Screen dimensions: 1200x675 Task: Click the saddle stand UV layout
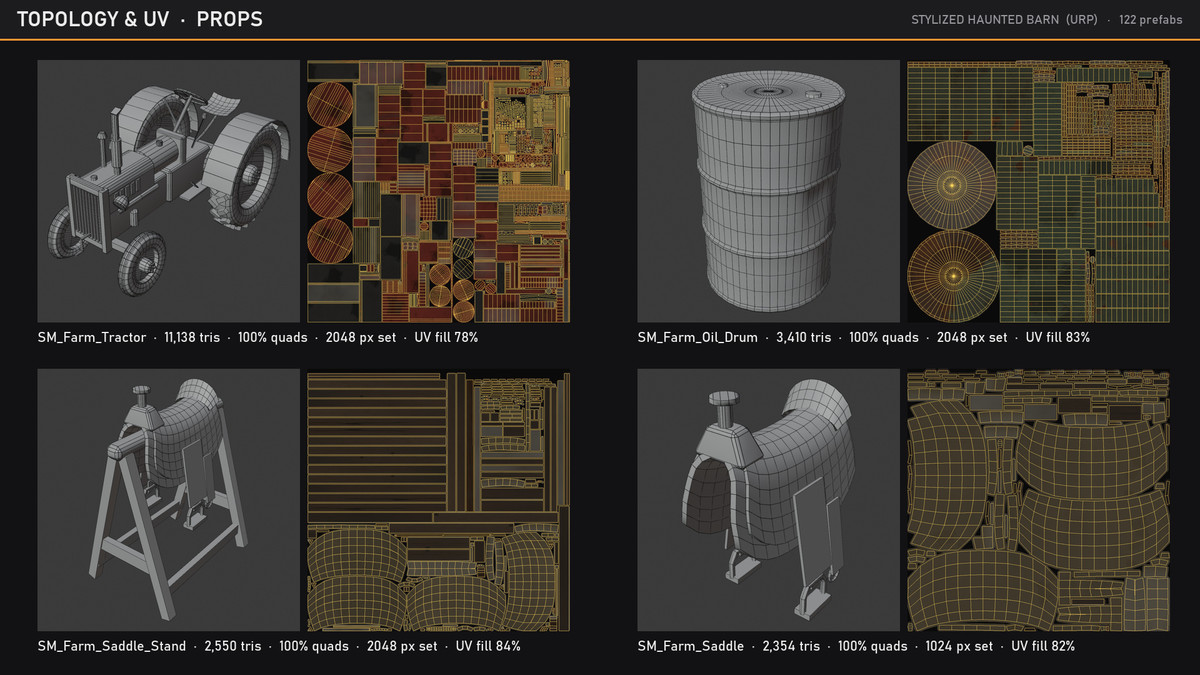(x=438, y=500)
